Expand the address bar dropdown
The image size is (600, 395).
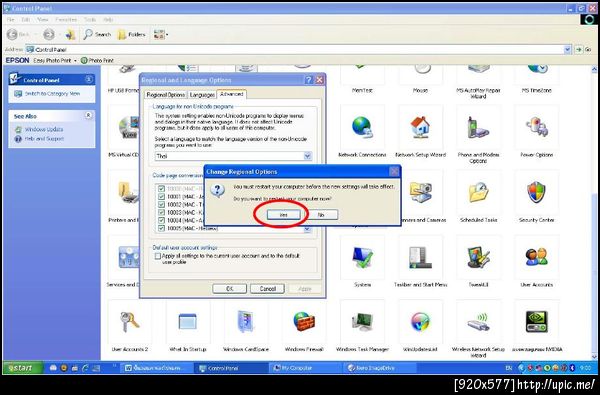567,49
